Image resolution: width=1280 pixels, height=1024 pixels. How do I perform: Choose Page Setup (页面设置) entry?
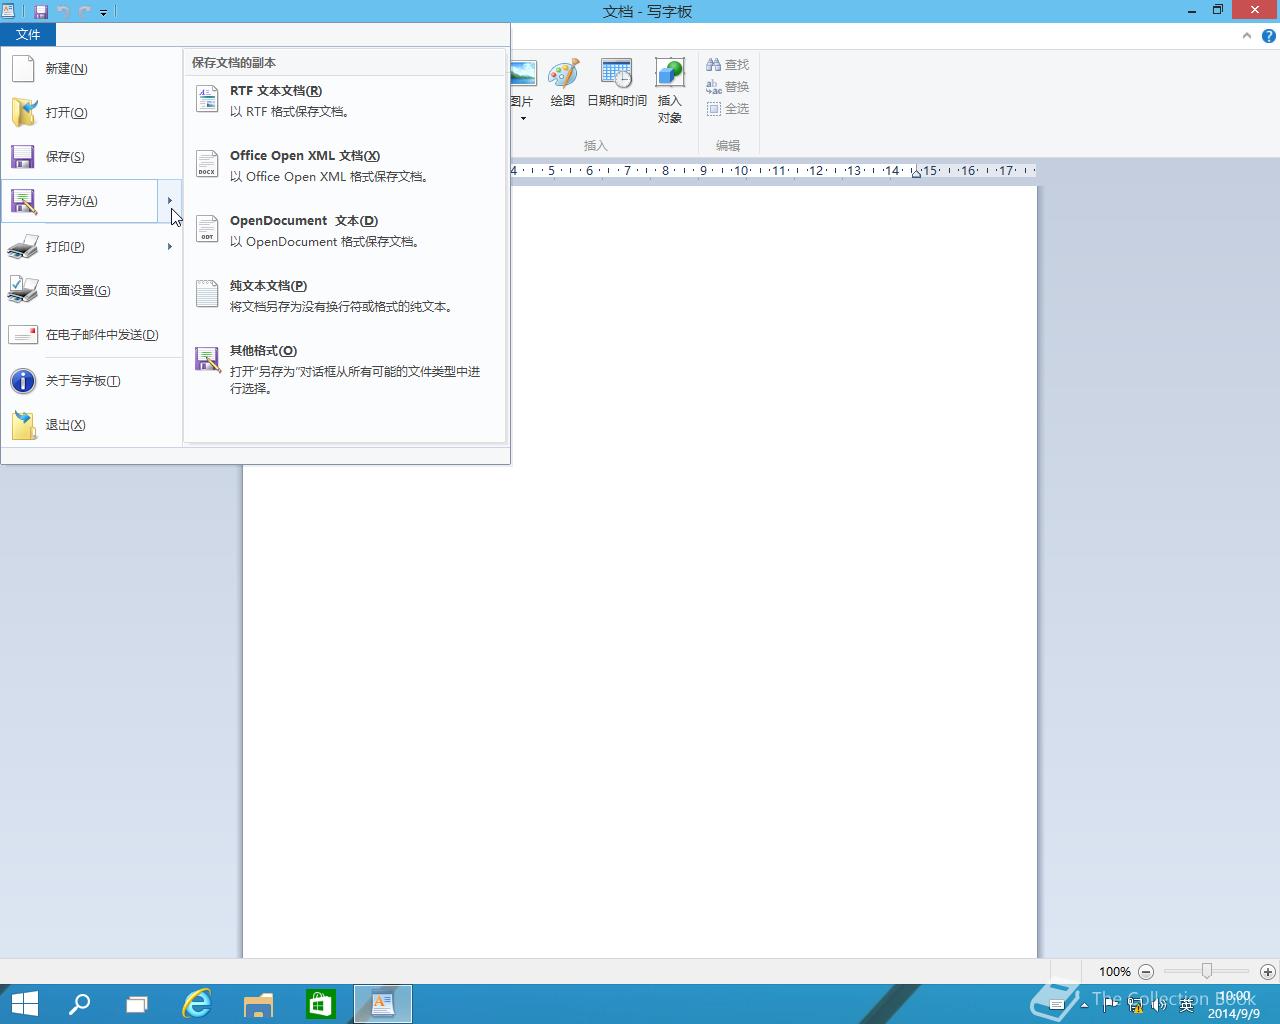coord(91,290)
